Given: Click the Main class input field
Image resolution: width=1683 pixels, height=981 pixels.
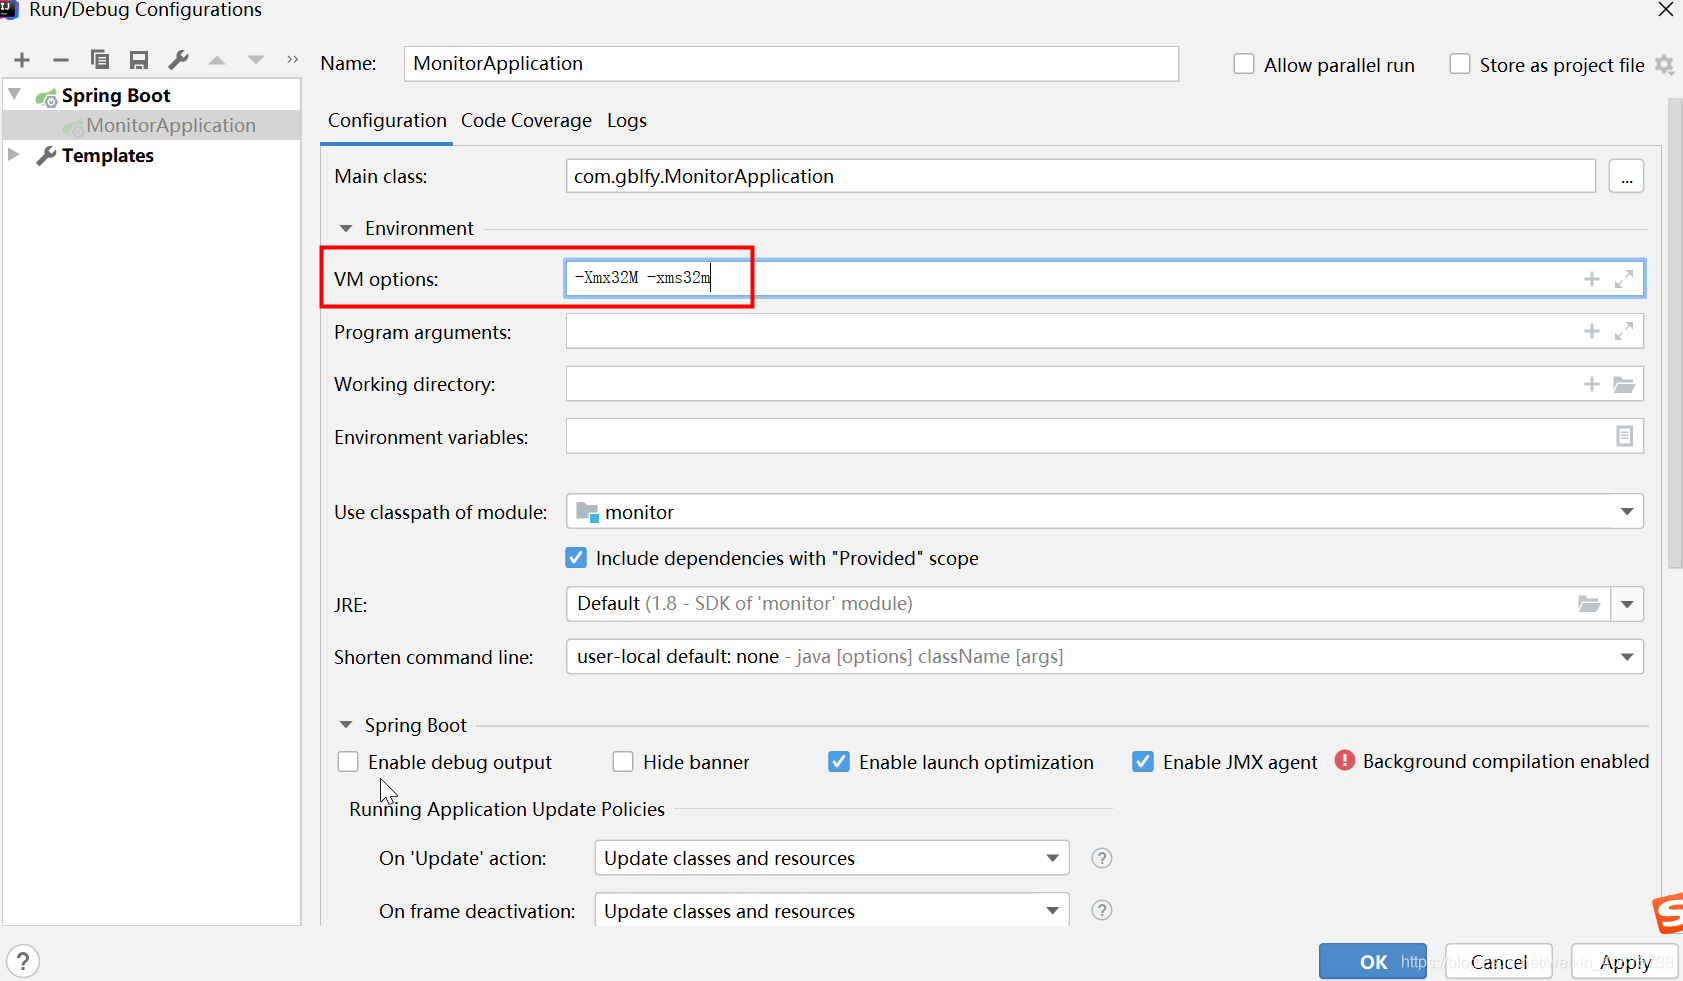Looking at the screenshot, I should [x=1080, y=176].
